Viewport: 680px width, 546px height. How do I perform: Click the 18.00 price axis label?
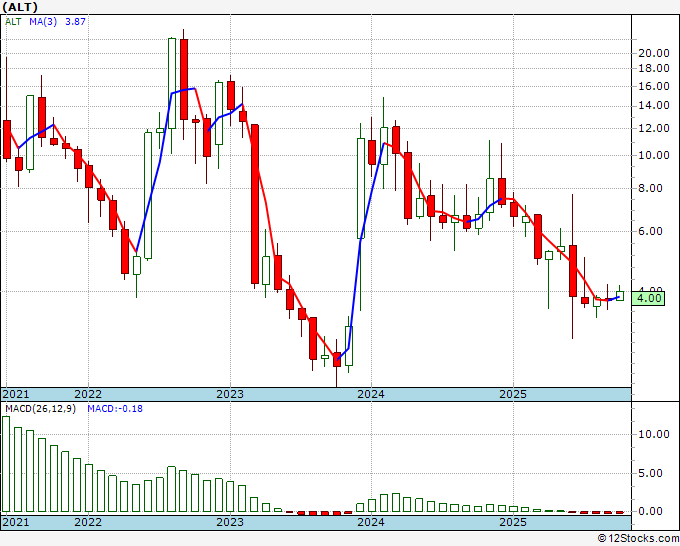pyautogui.click(x=654, y=69)
